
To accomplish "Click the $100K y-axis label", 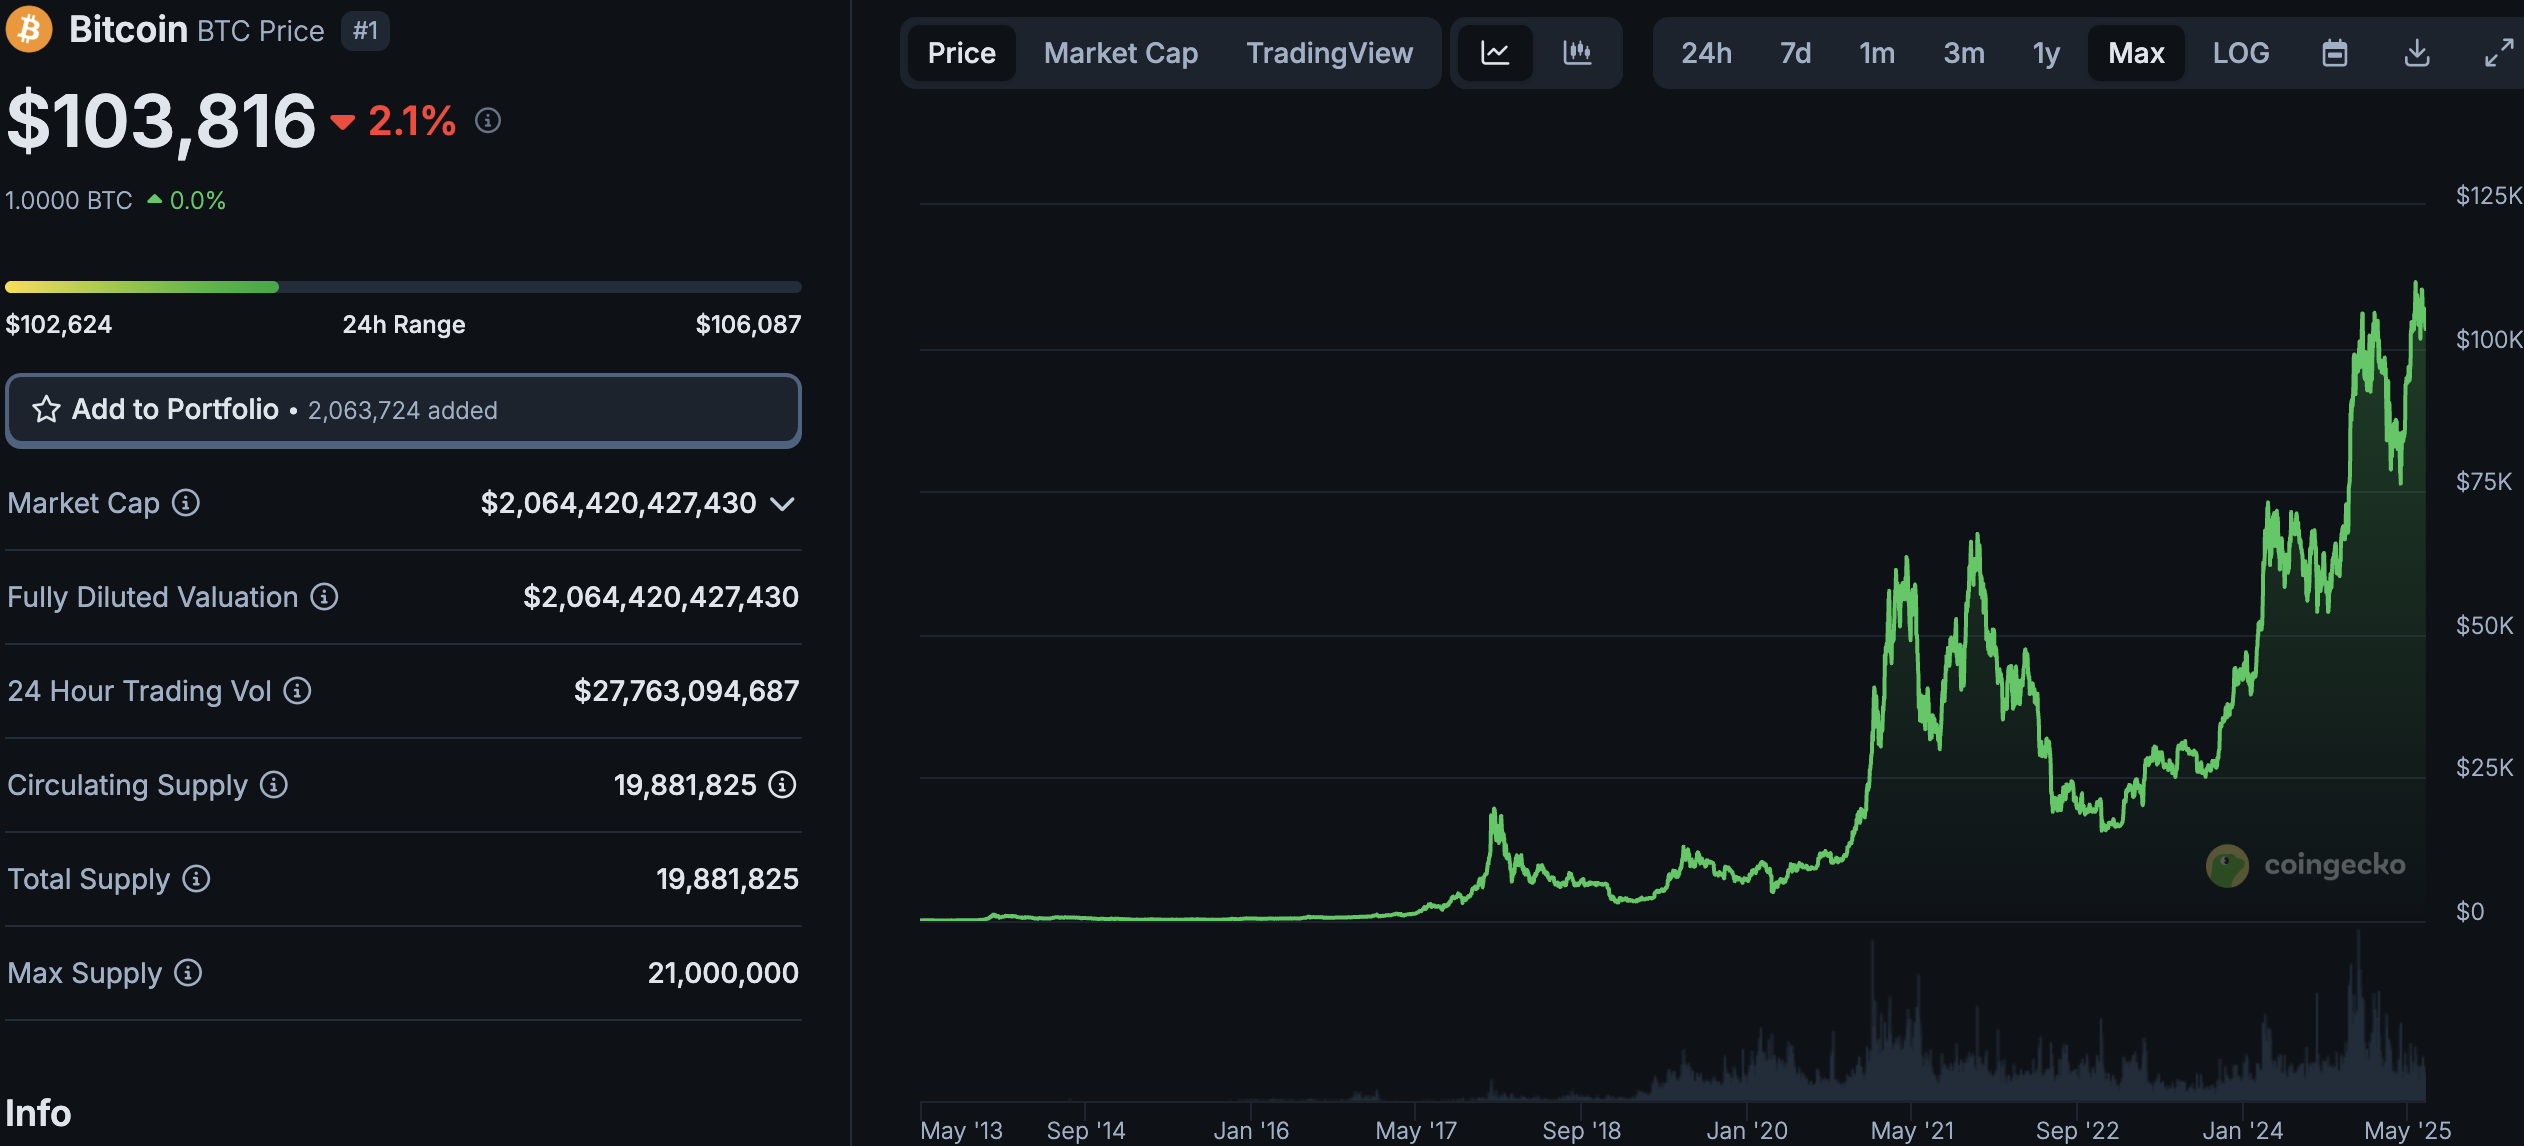I will 2489,340.
